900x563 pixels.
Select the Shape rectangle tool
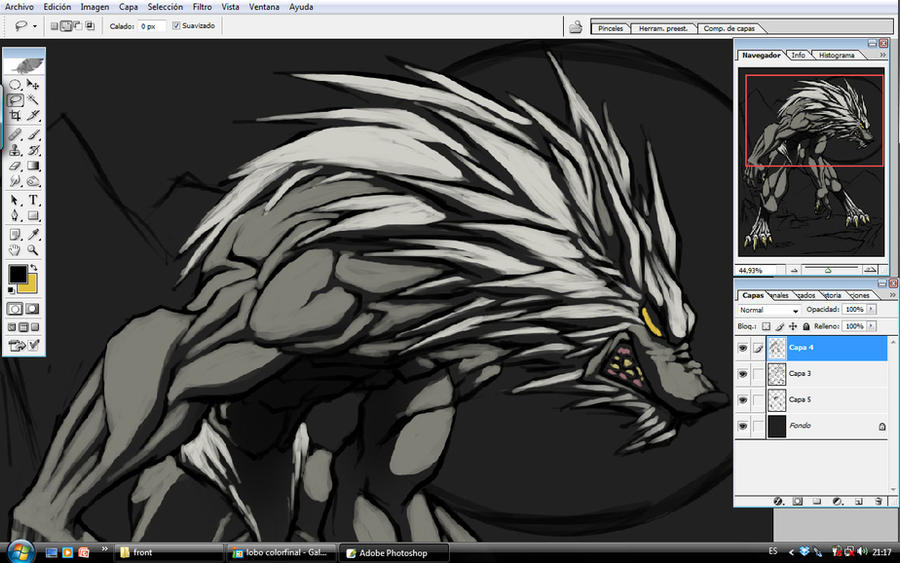point(33,216)
